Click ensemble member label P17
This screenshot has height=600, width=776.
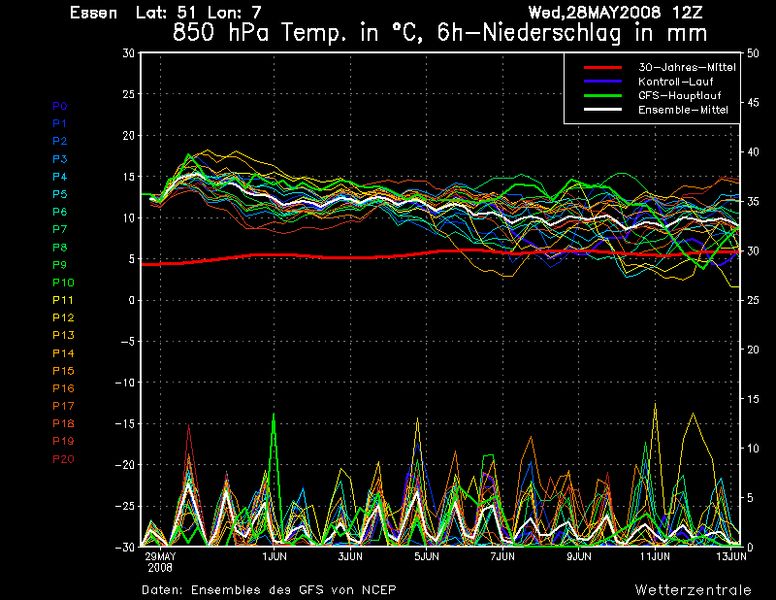coord(62,406)
